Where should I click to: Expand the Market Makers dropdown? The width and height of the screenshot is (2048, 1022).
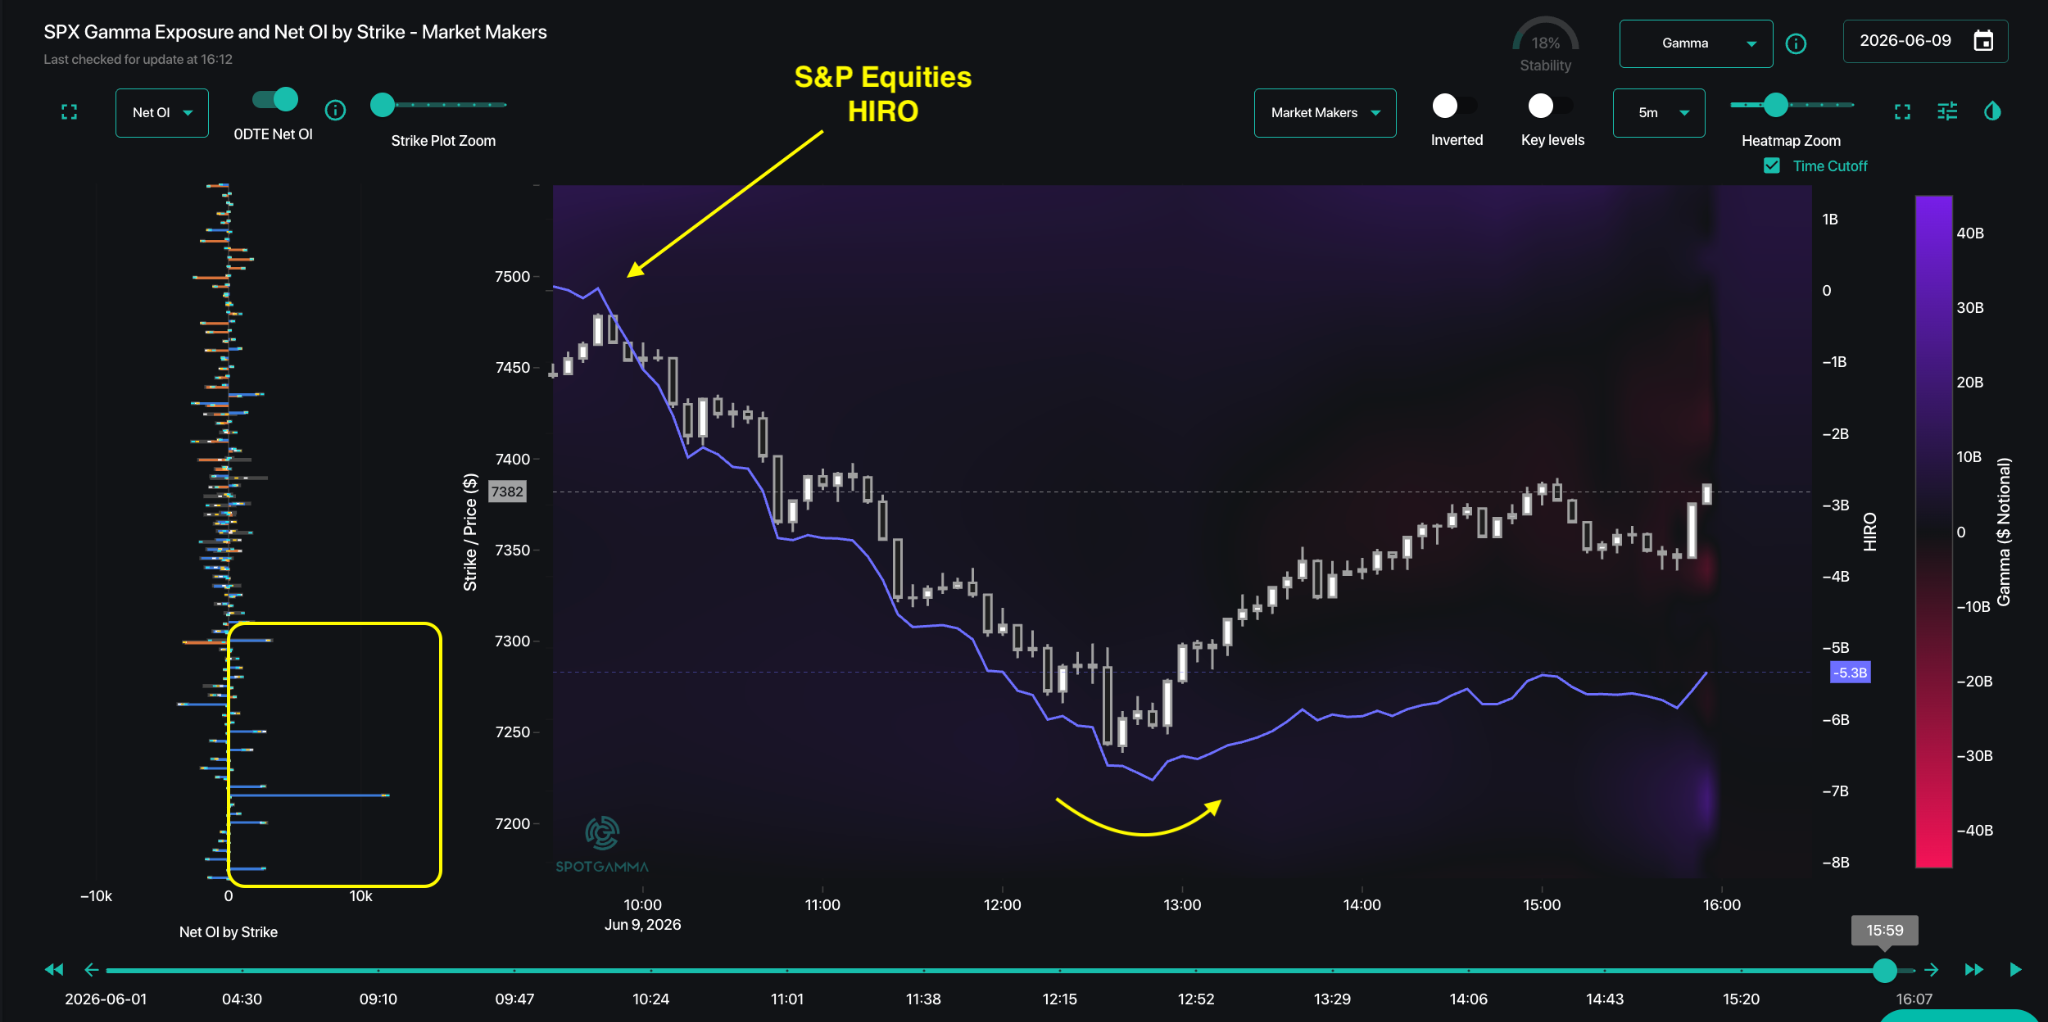pos(1325,113)
